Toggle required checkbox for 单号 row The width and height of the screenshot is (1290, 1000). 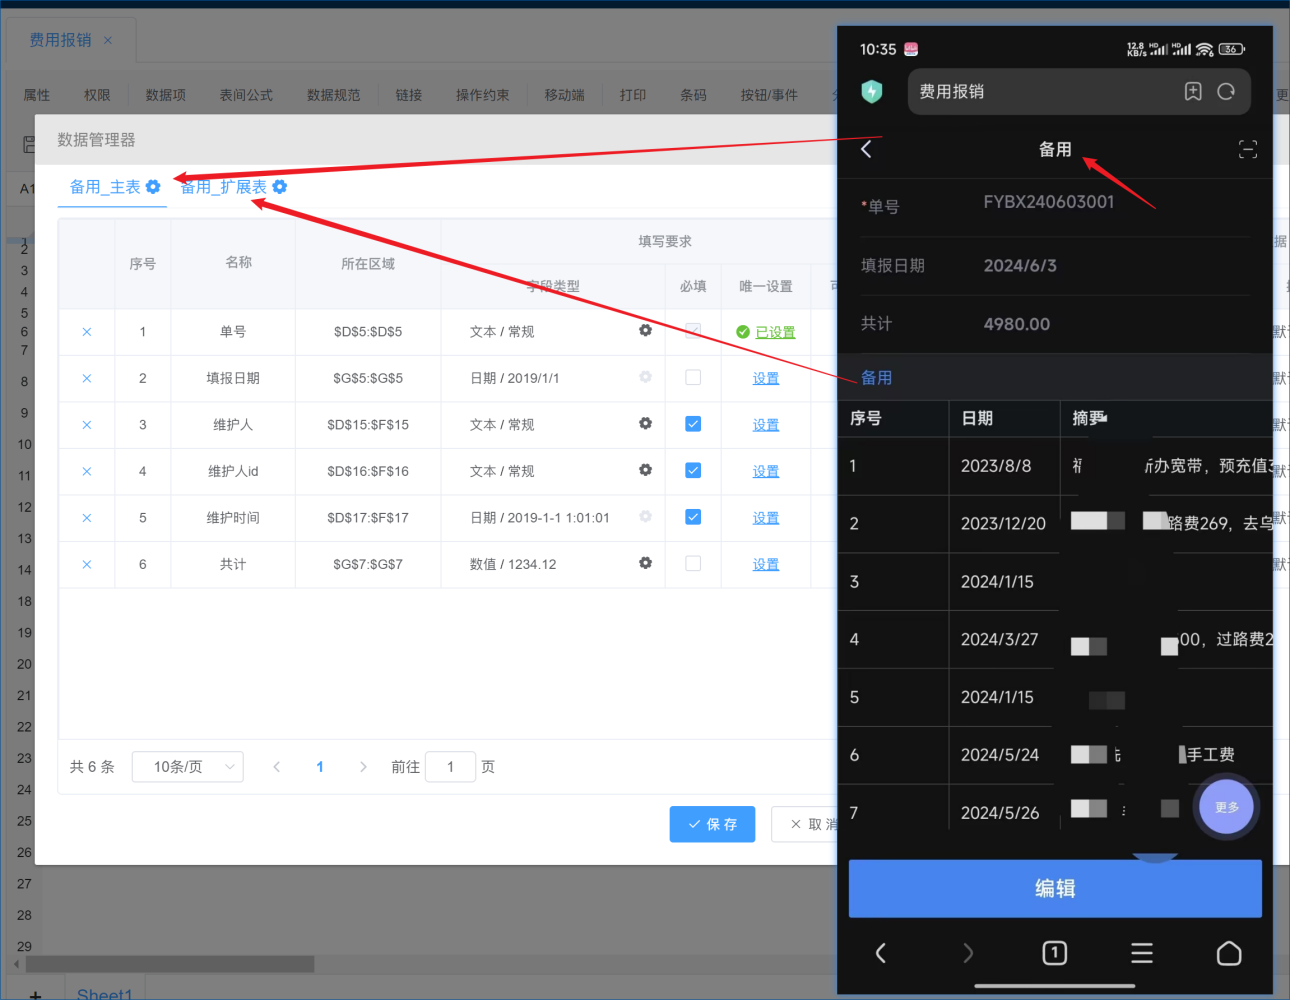point(693,331)
